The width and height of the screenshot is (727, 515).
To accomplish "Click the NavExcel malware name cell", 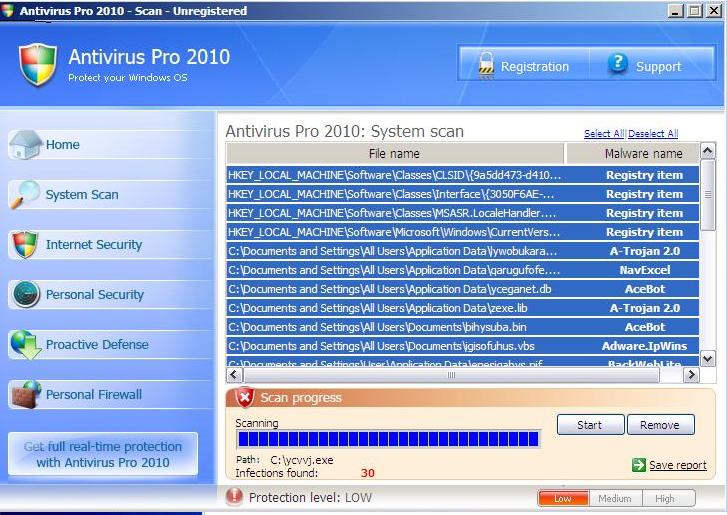I will pos(645,270).
